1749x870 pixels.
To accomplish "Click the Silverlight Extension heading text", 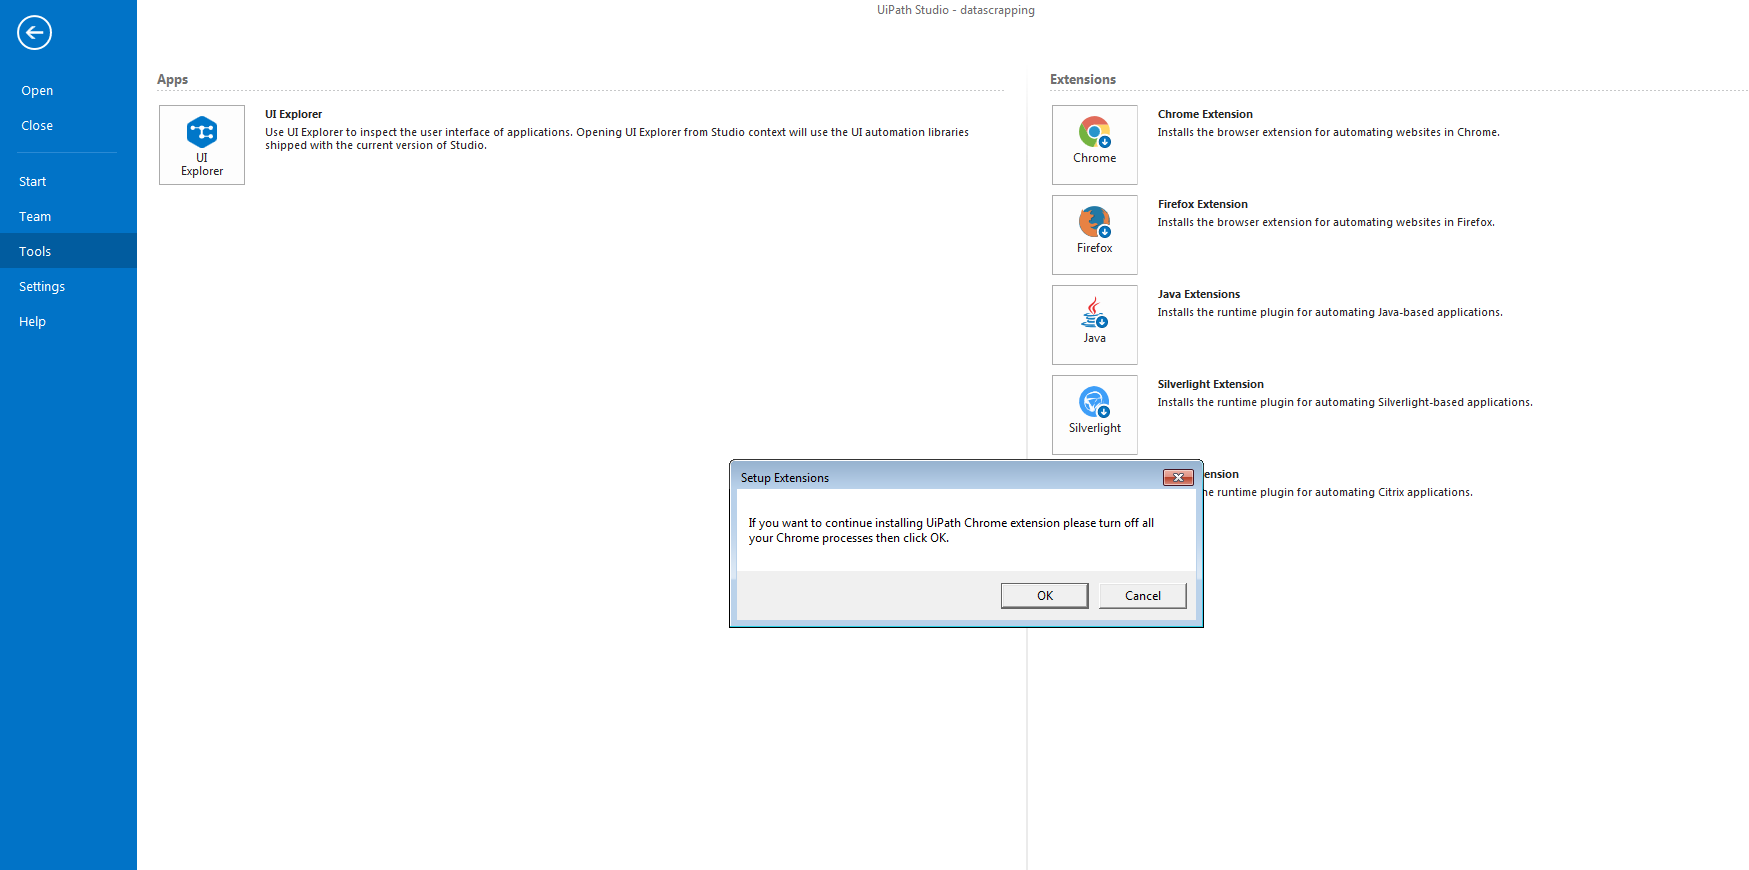I will 1211,384.
